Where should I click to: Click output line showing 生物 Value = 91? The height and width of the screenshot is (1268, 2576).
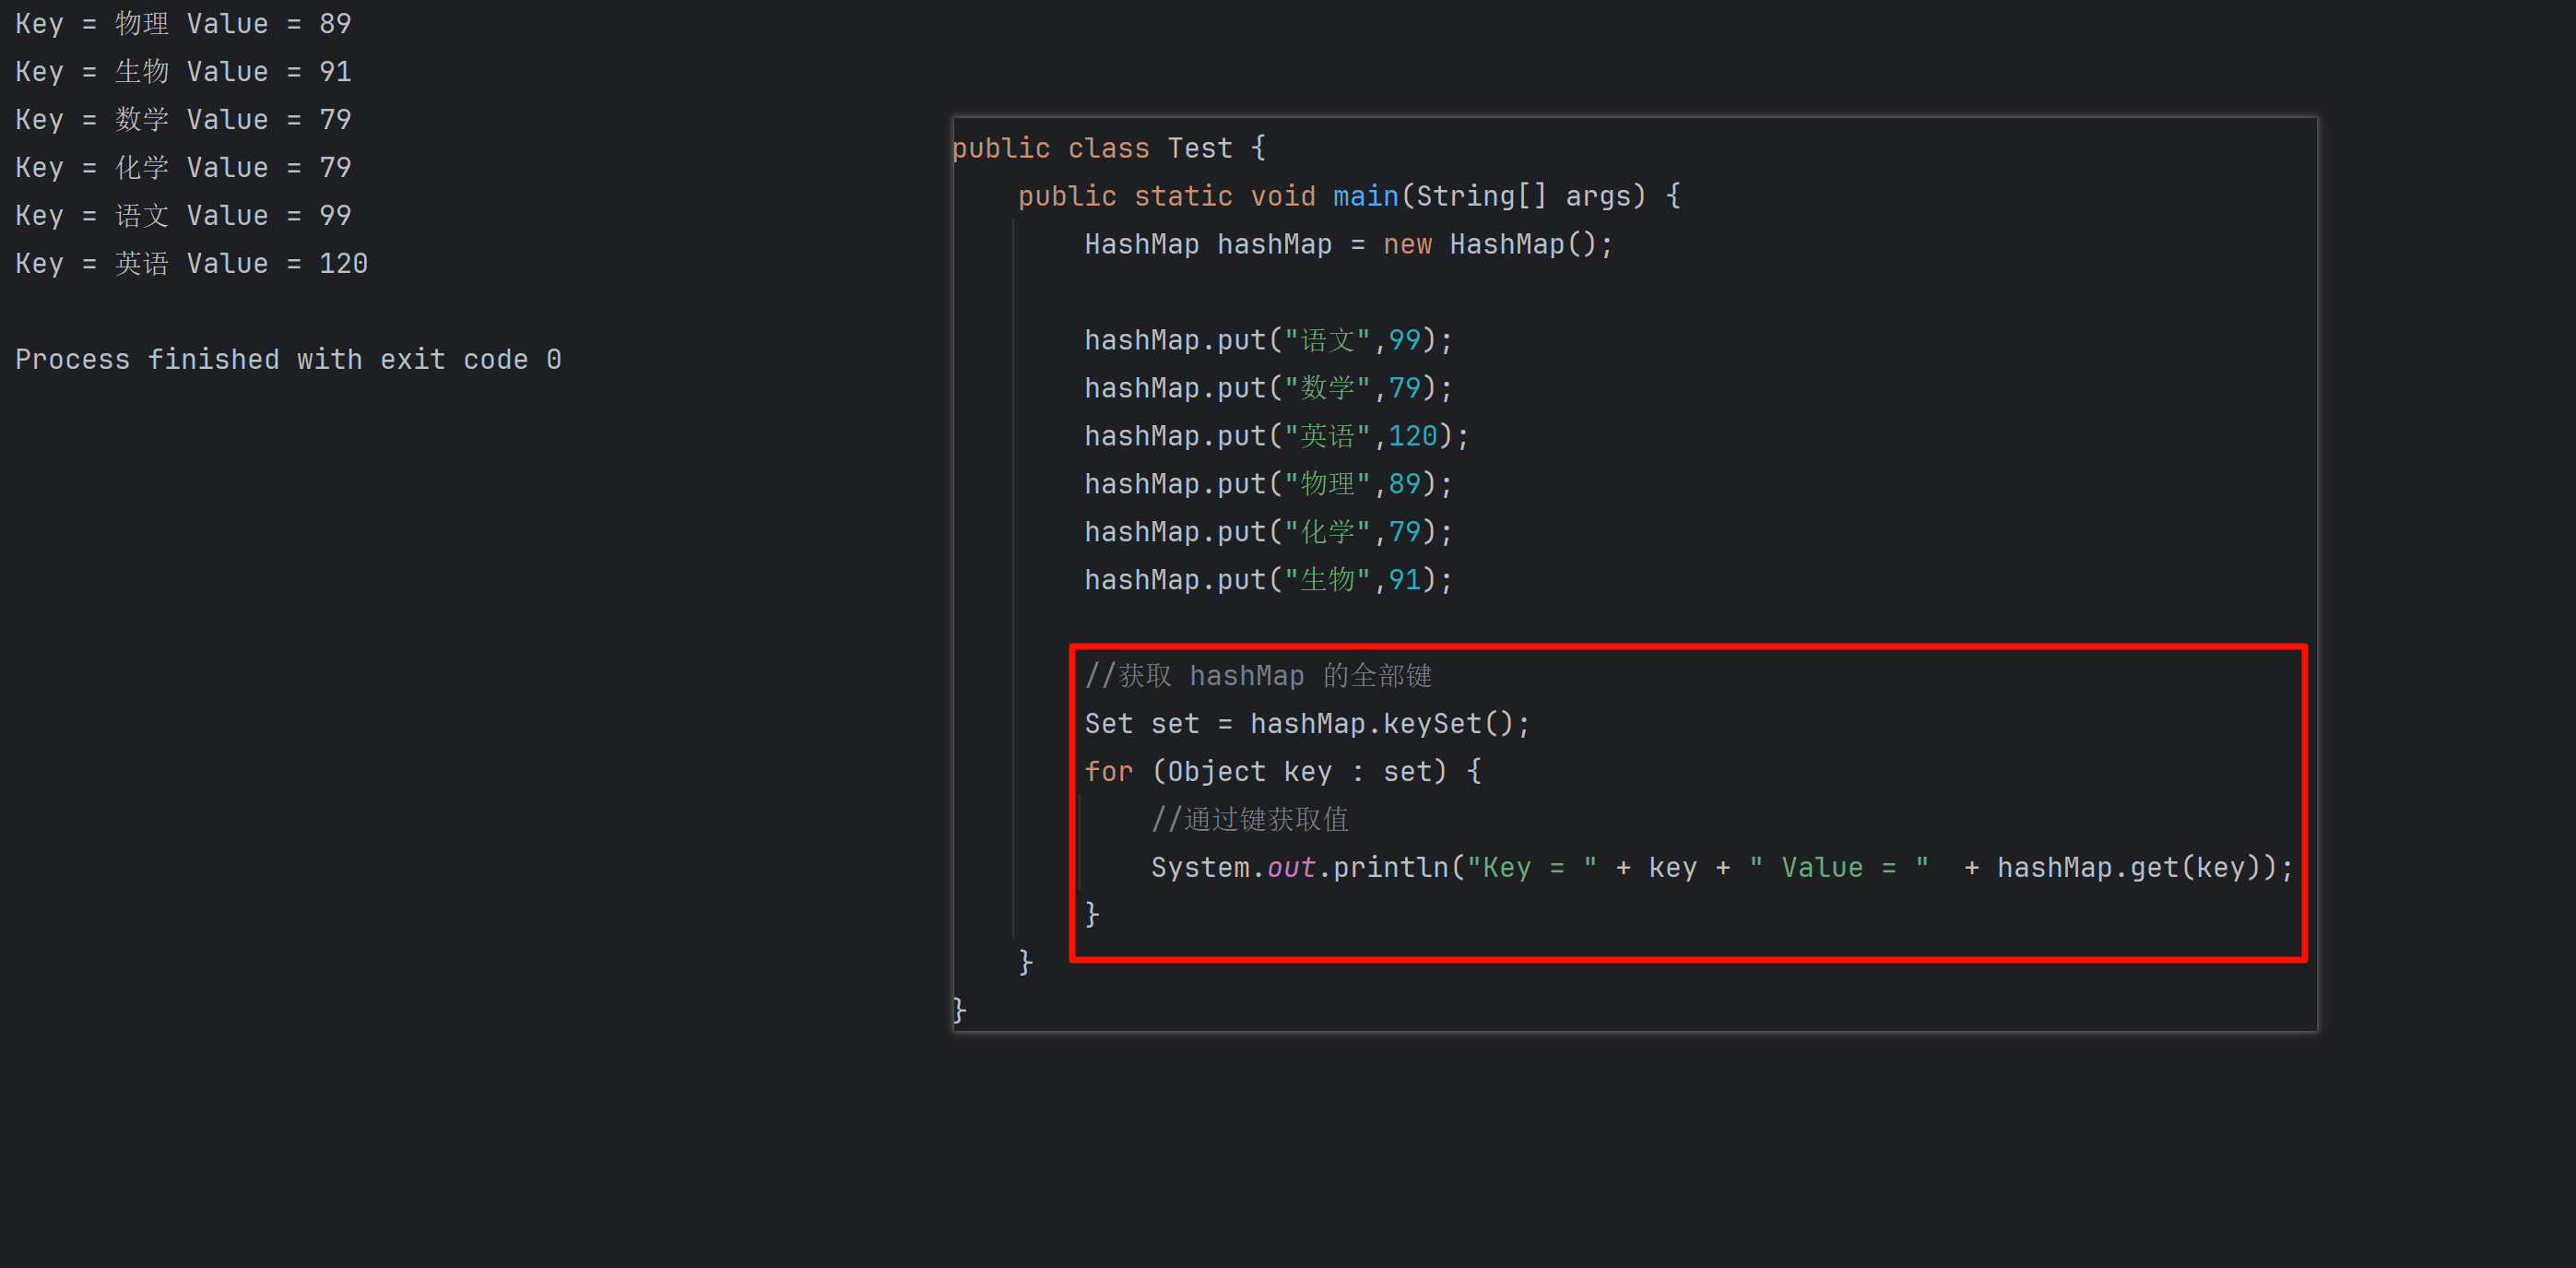183,72
